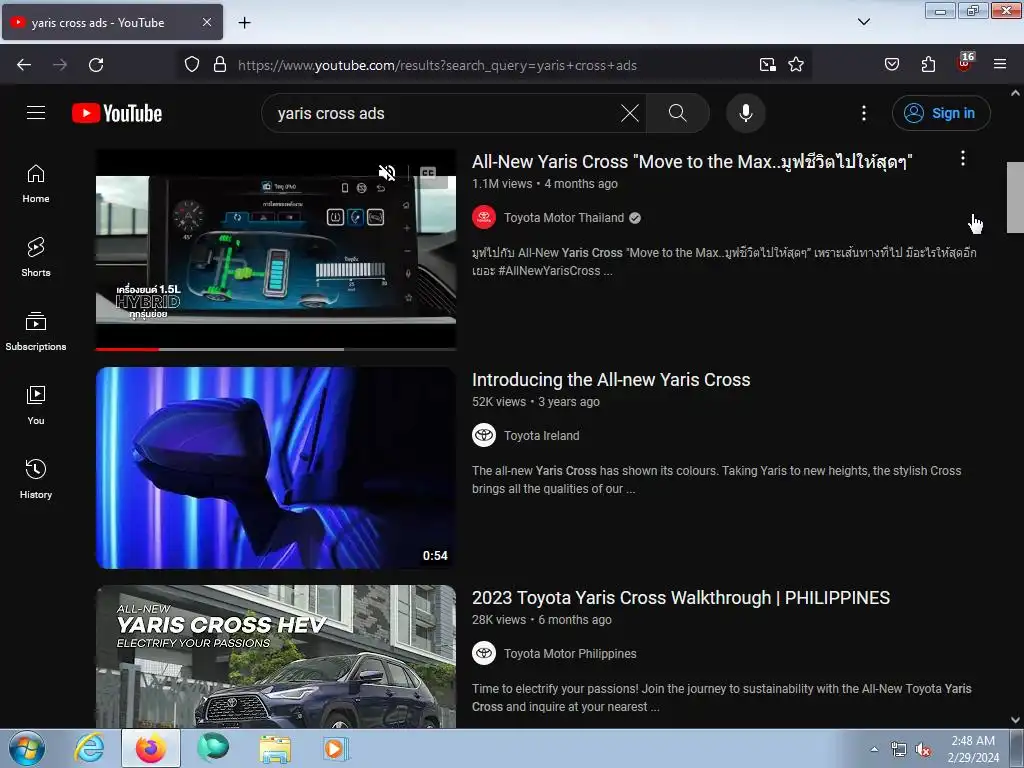Open the You section
Image resolution: width=1024 pixels, height=768 pixels.
click(36, 406)
